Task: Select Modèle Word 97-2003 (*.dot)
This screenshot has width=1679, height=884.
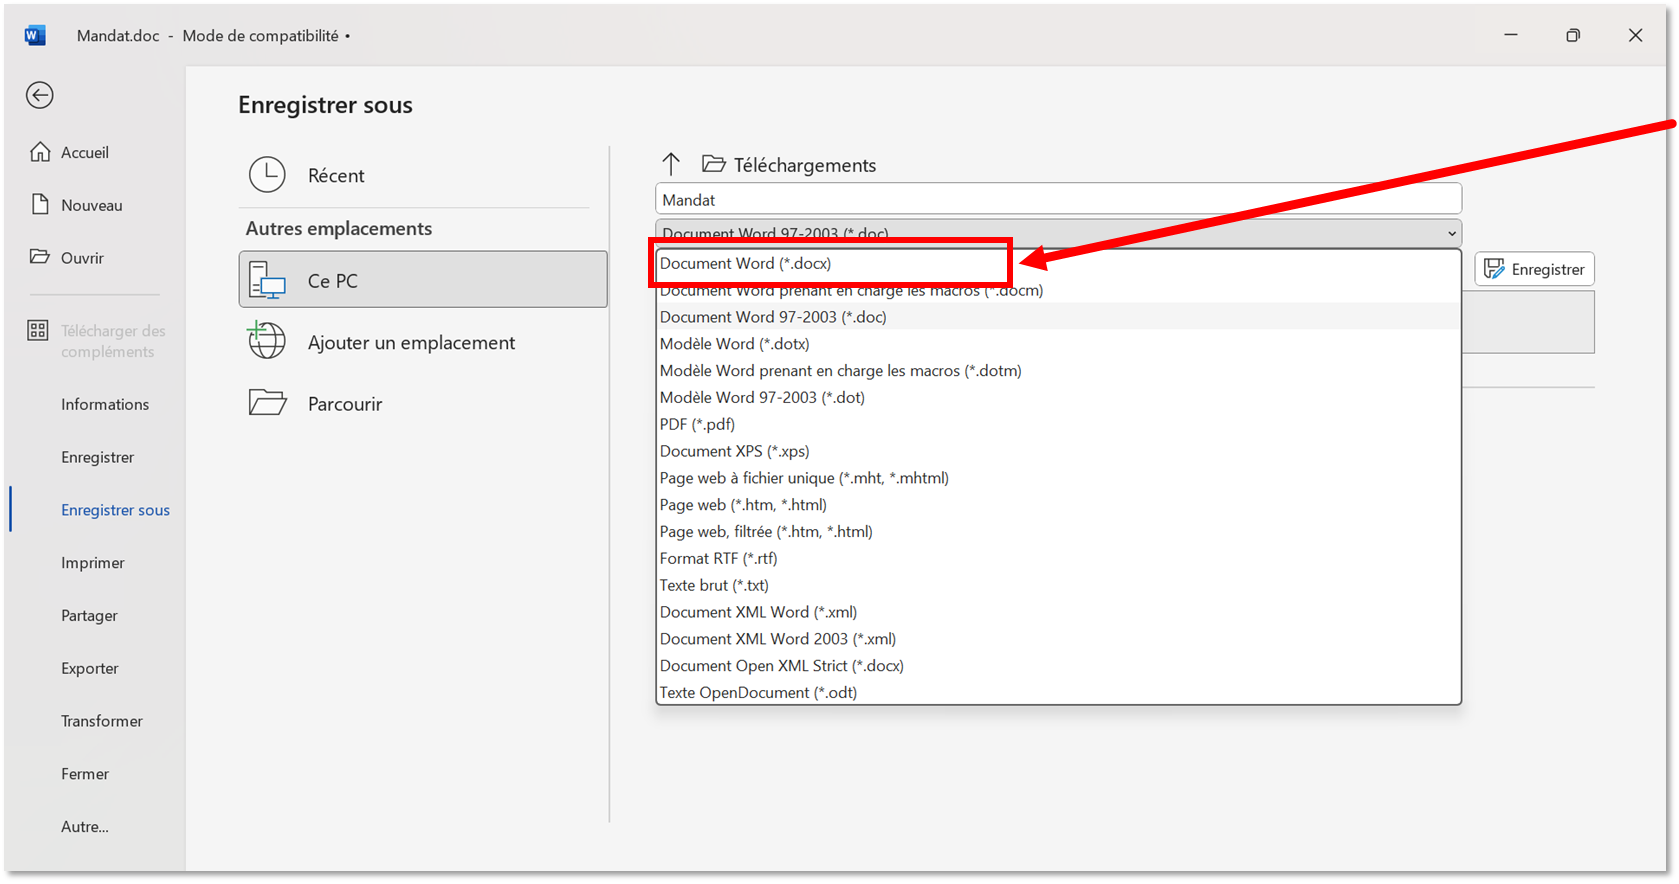Action: pyautogui.click(x=1058, y=398)
